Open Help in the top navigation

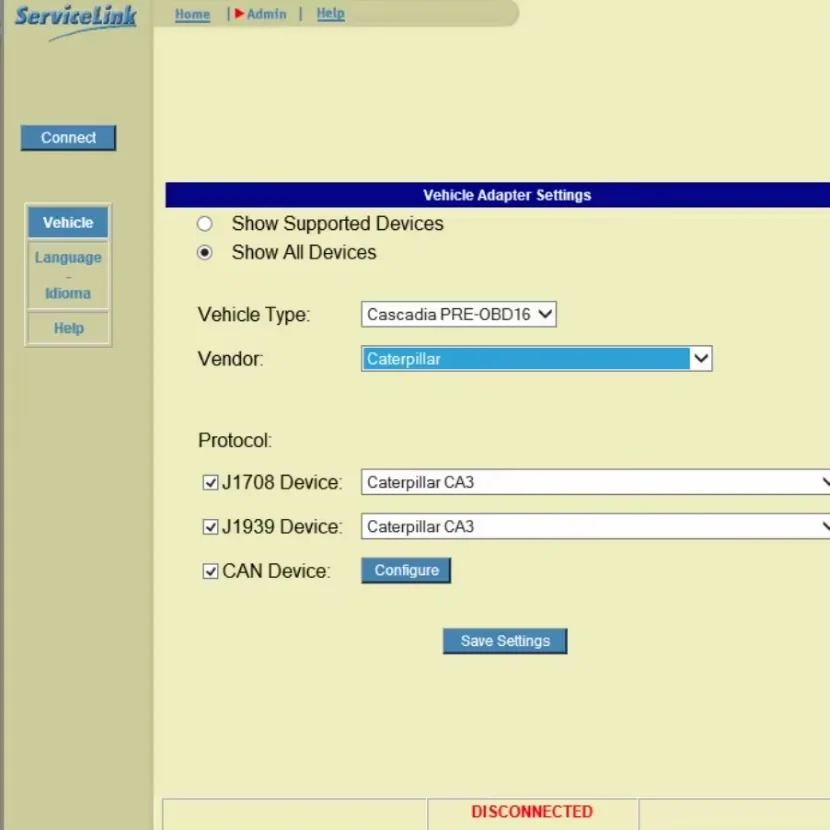tap(330, 14)
